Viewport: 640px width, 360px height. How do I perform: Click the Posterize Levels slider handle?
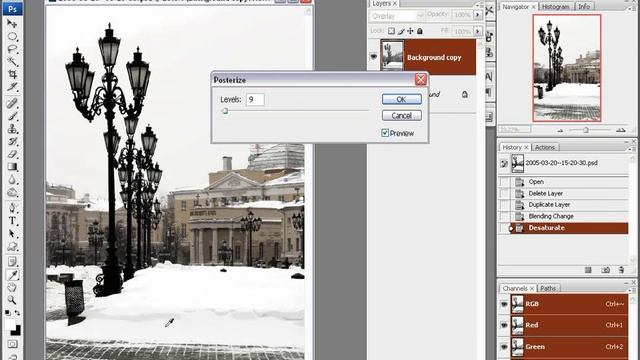[x=225, y=111]
